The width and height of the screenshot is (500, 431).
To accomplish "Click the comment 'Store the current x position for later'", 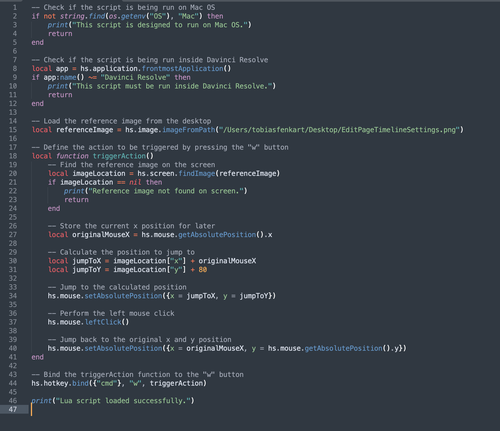I will (x=131, y=226).
